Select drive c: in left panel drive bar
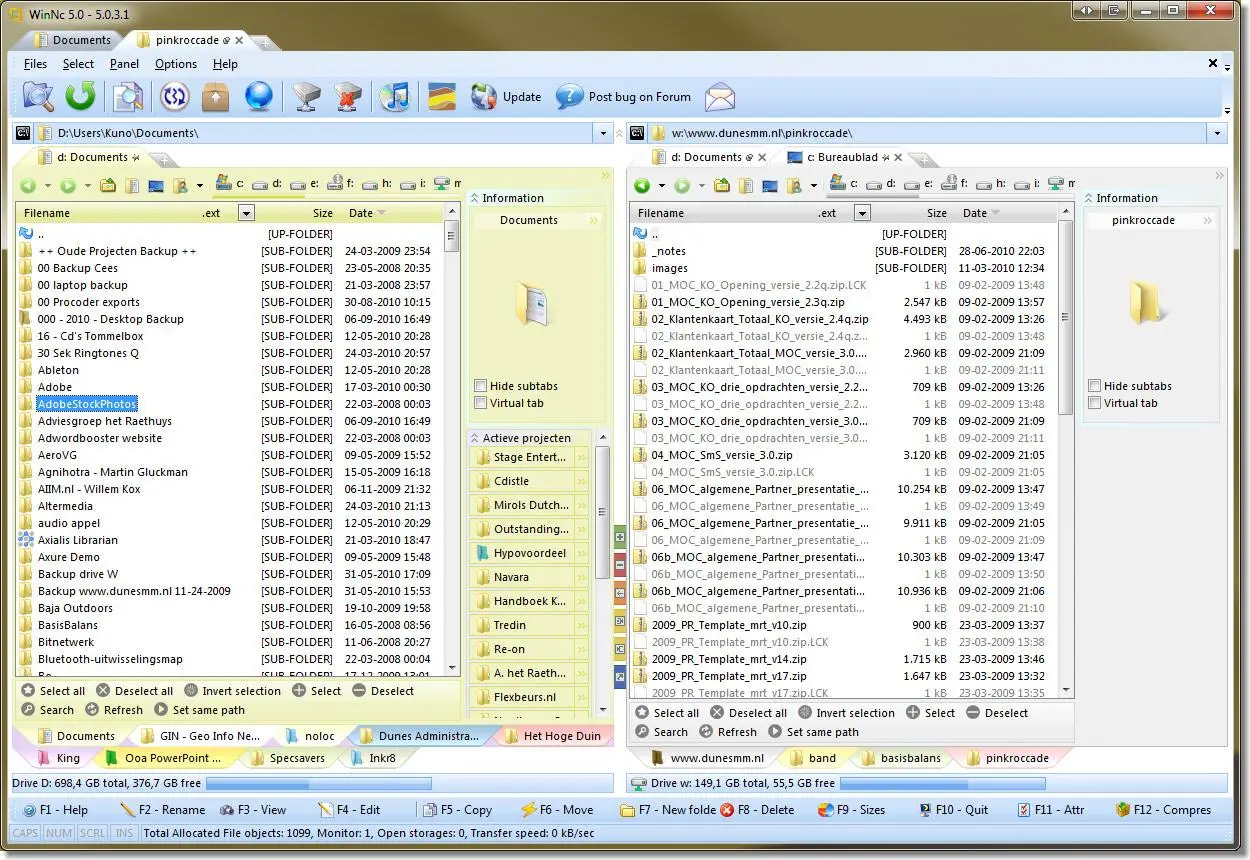 tap(230, 184)
